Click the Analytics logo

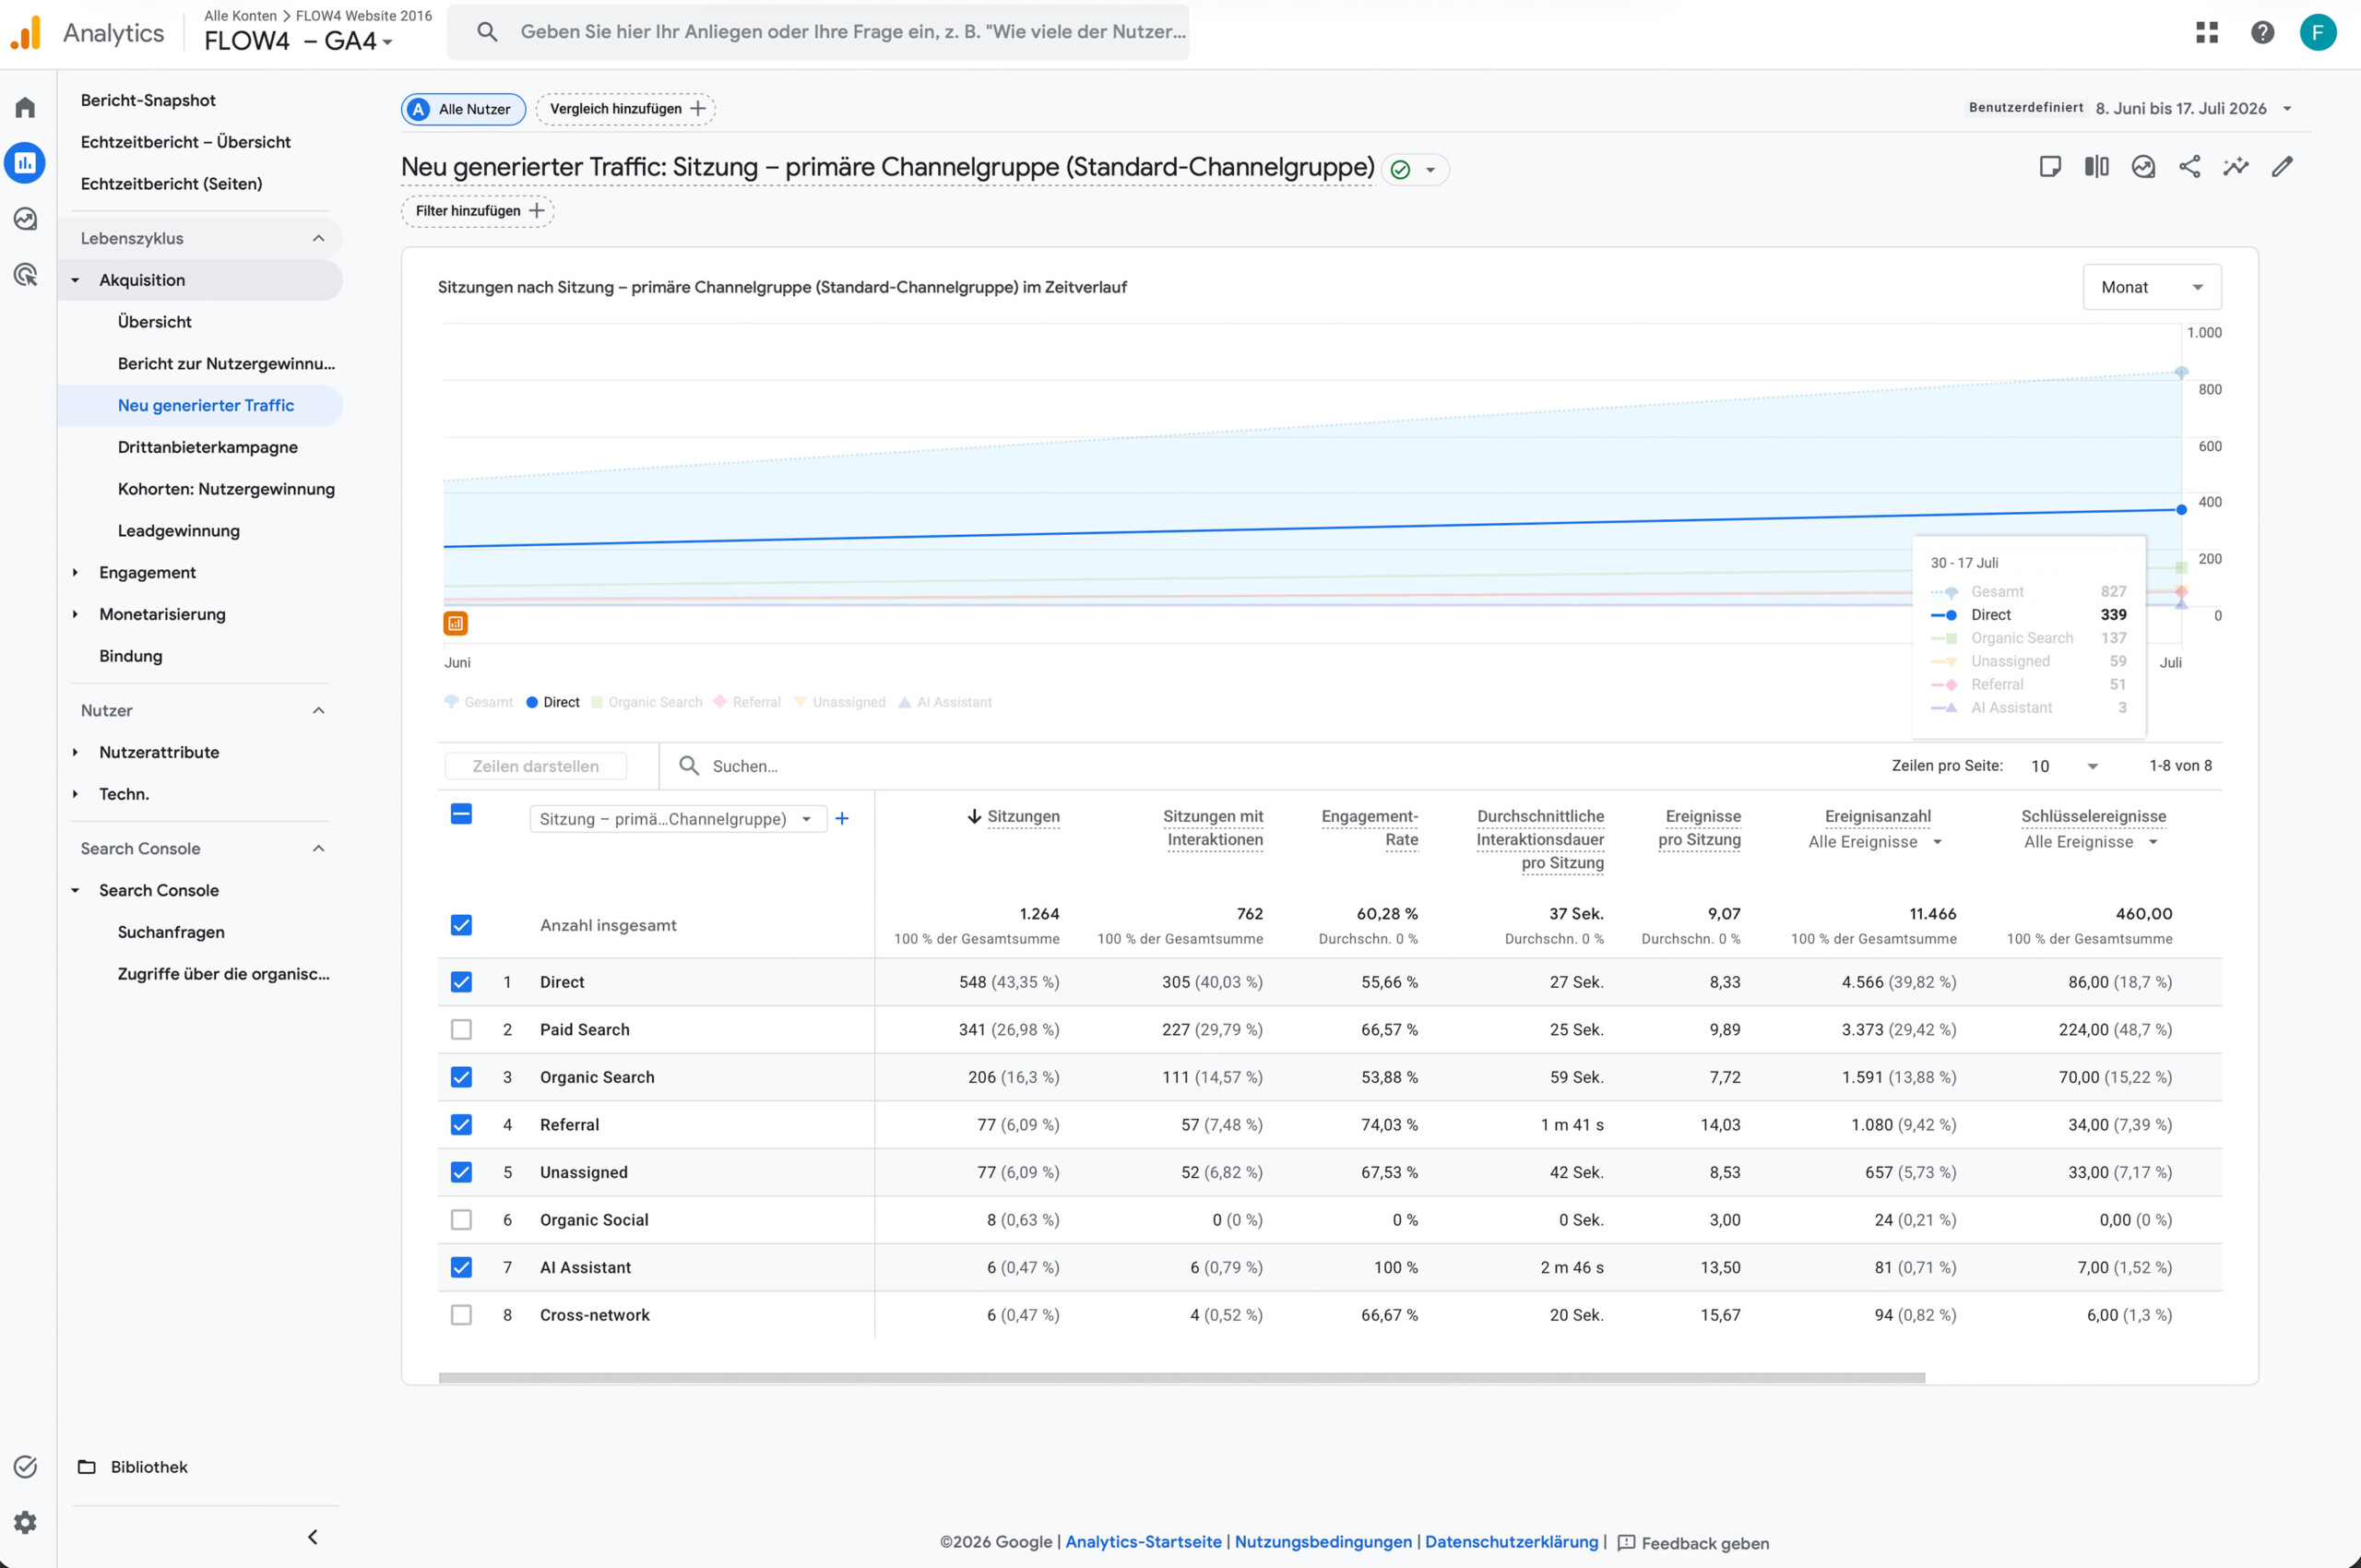click(x=26, y=32)
